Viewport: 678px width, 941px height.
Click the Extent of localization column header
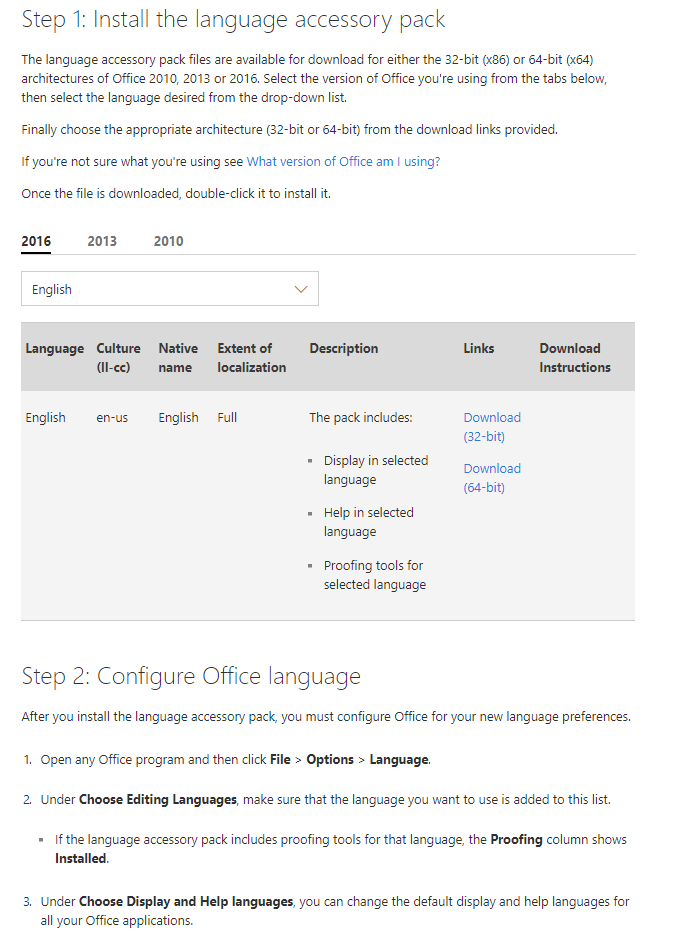coord(251,357)
